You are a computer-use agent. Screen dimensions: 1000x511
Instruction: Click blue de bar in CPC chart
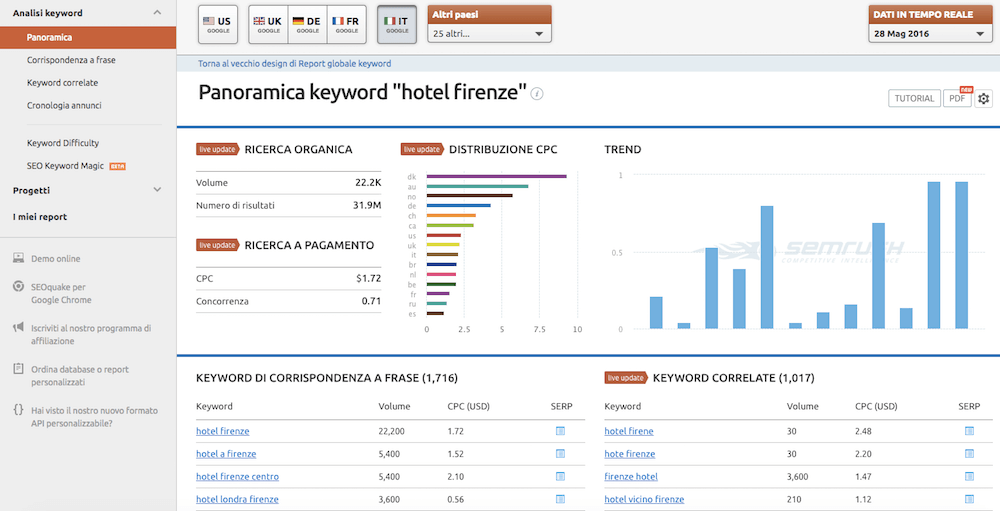tap(459, 205)
